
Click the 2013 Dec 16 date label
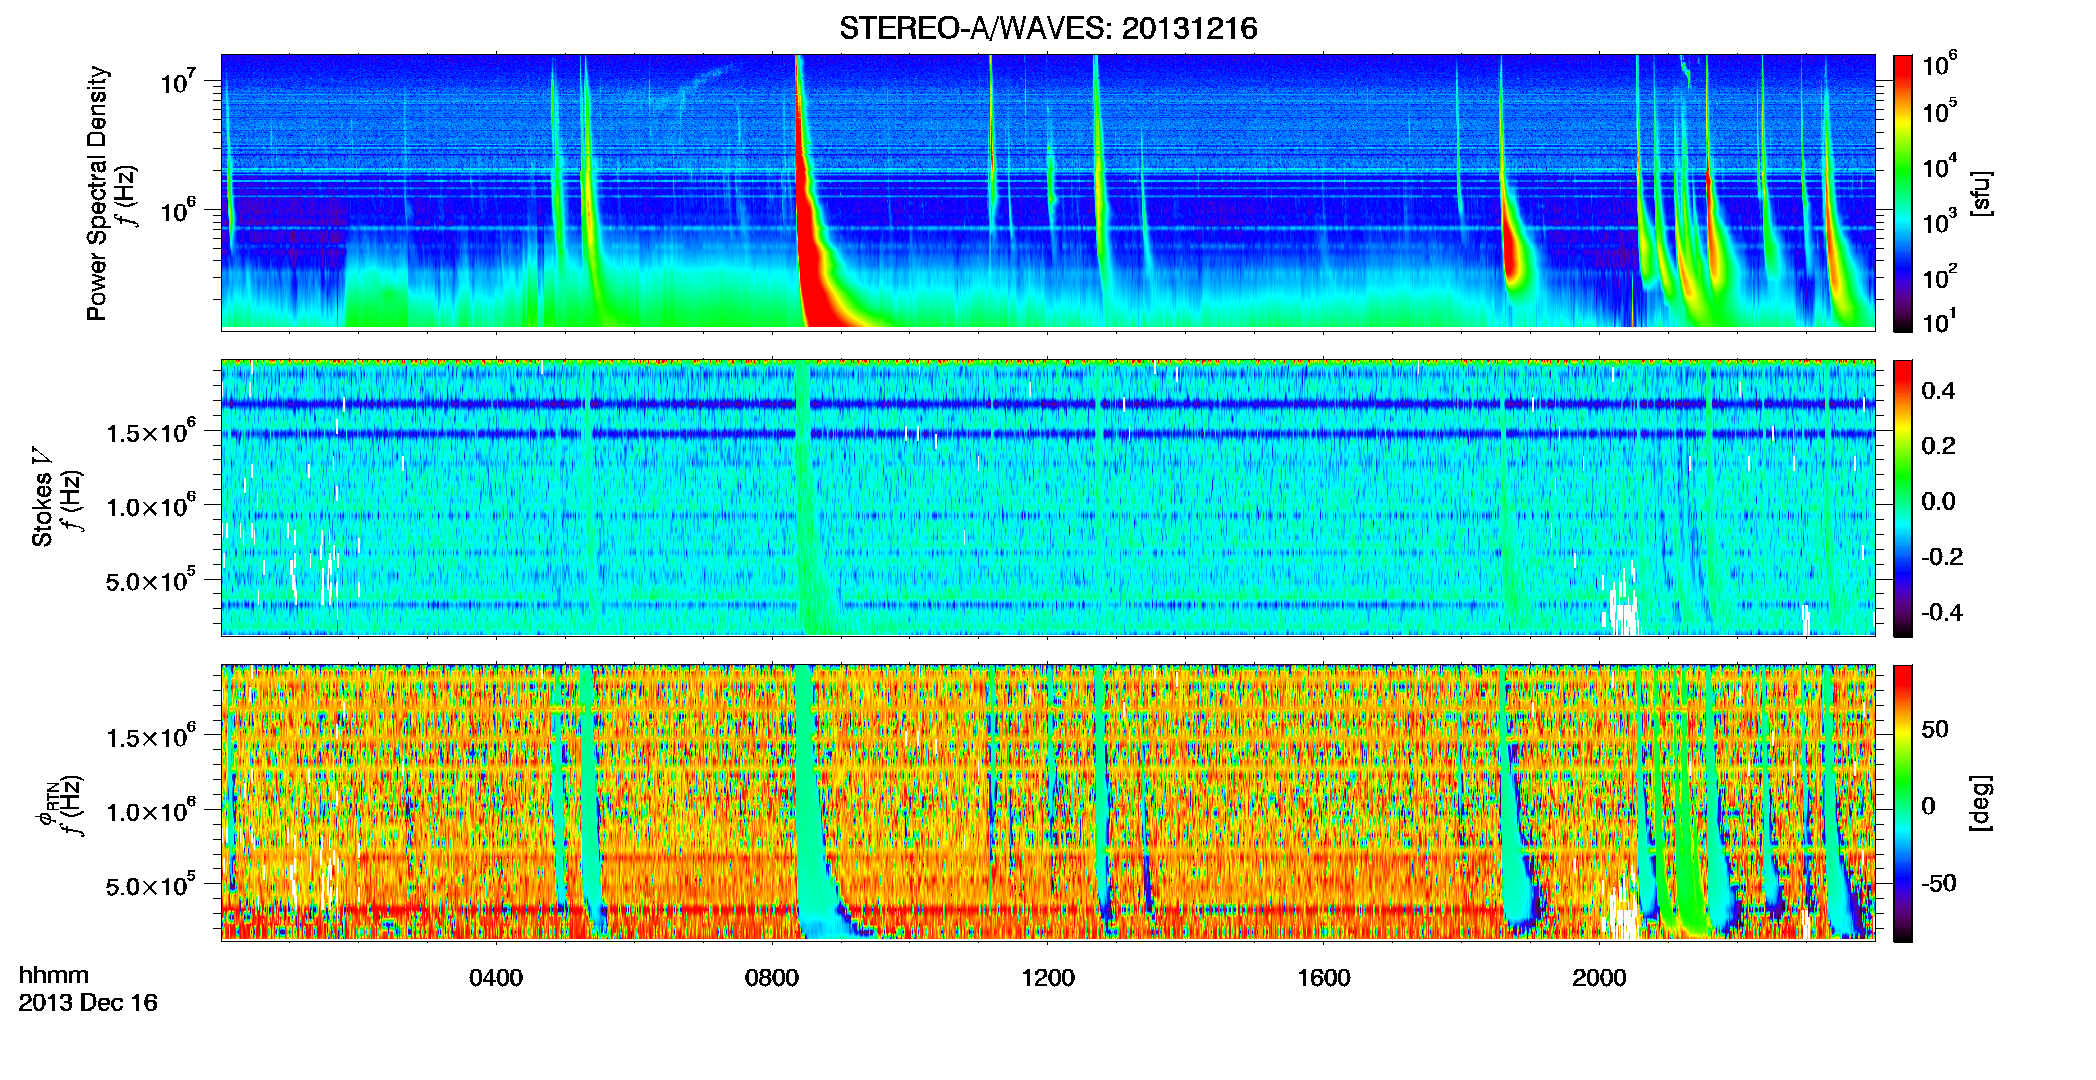coord(88,1003)
